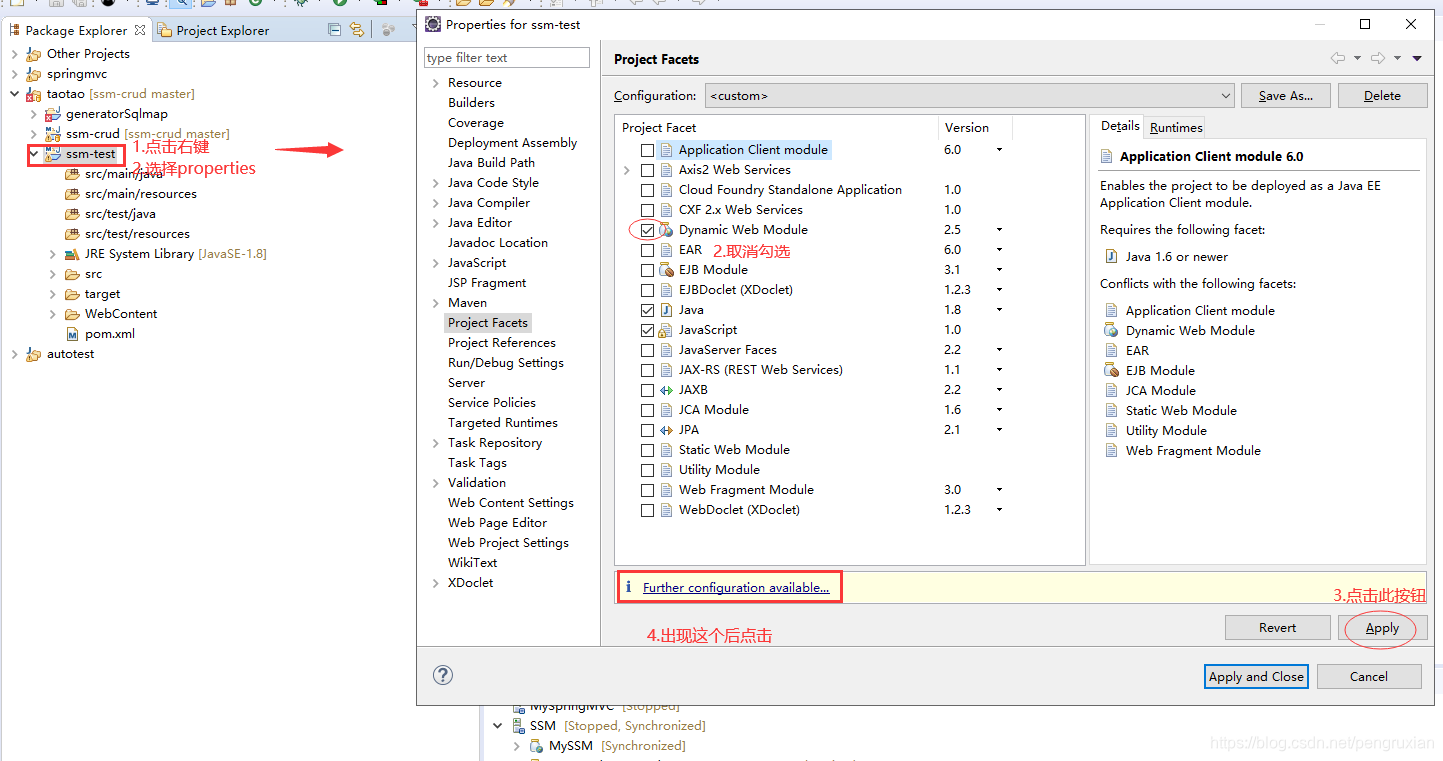Click the pom.xml file icon

(x=72, y=334)
